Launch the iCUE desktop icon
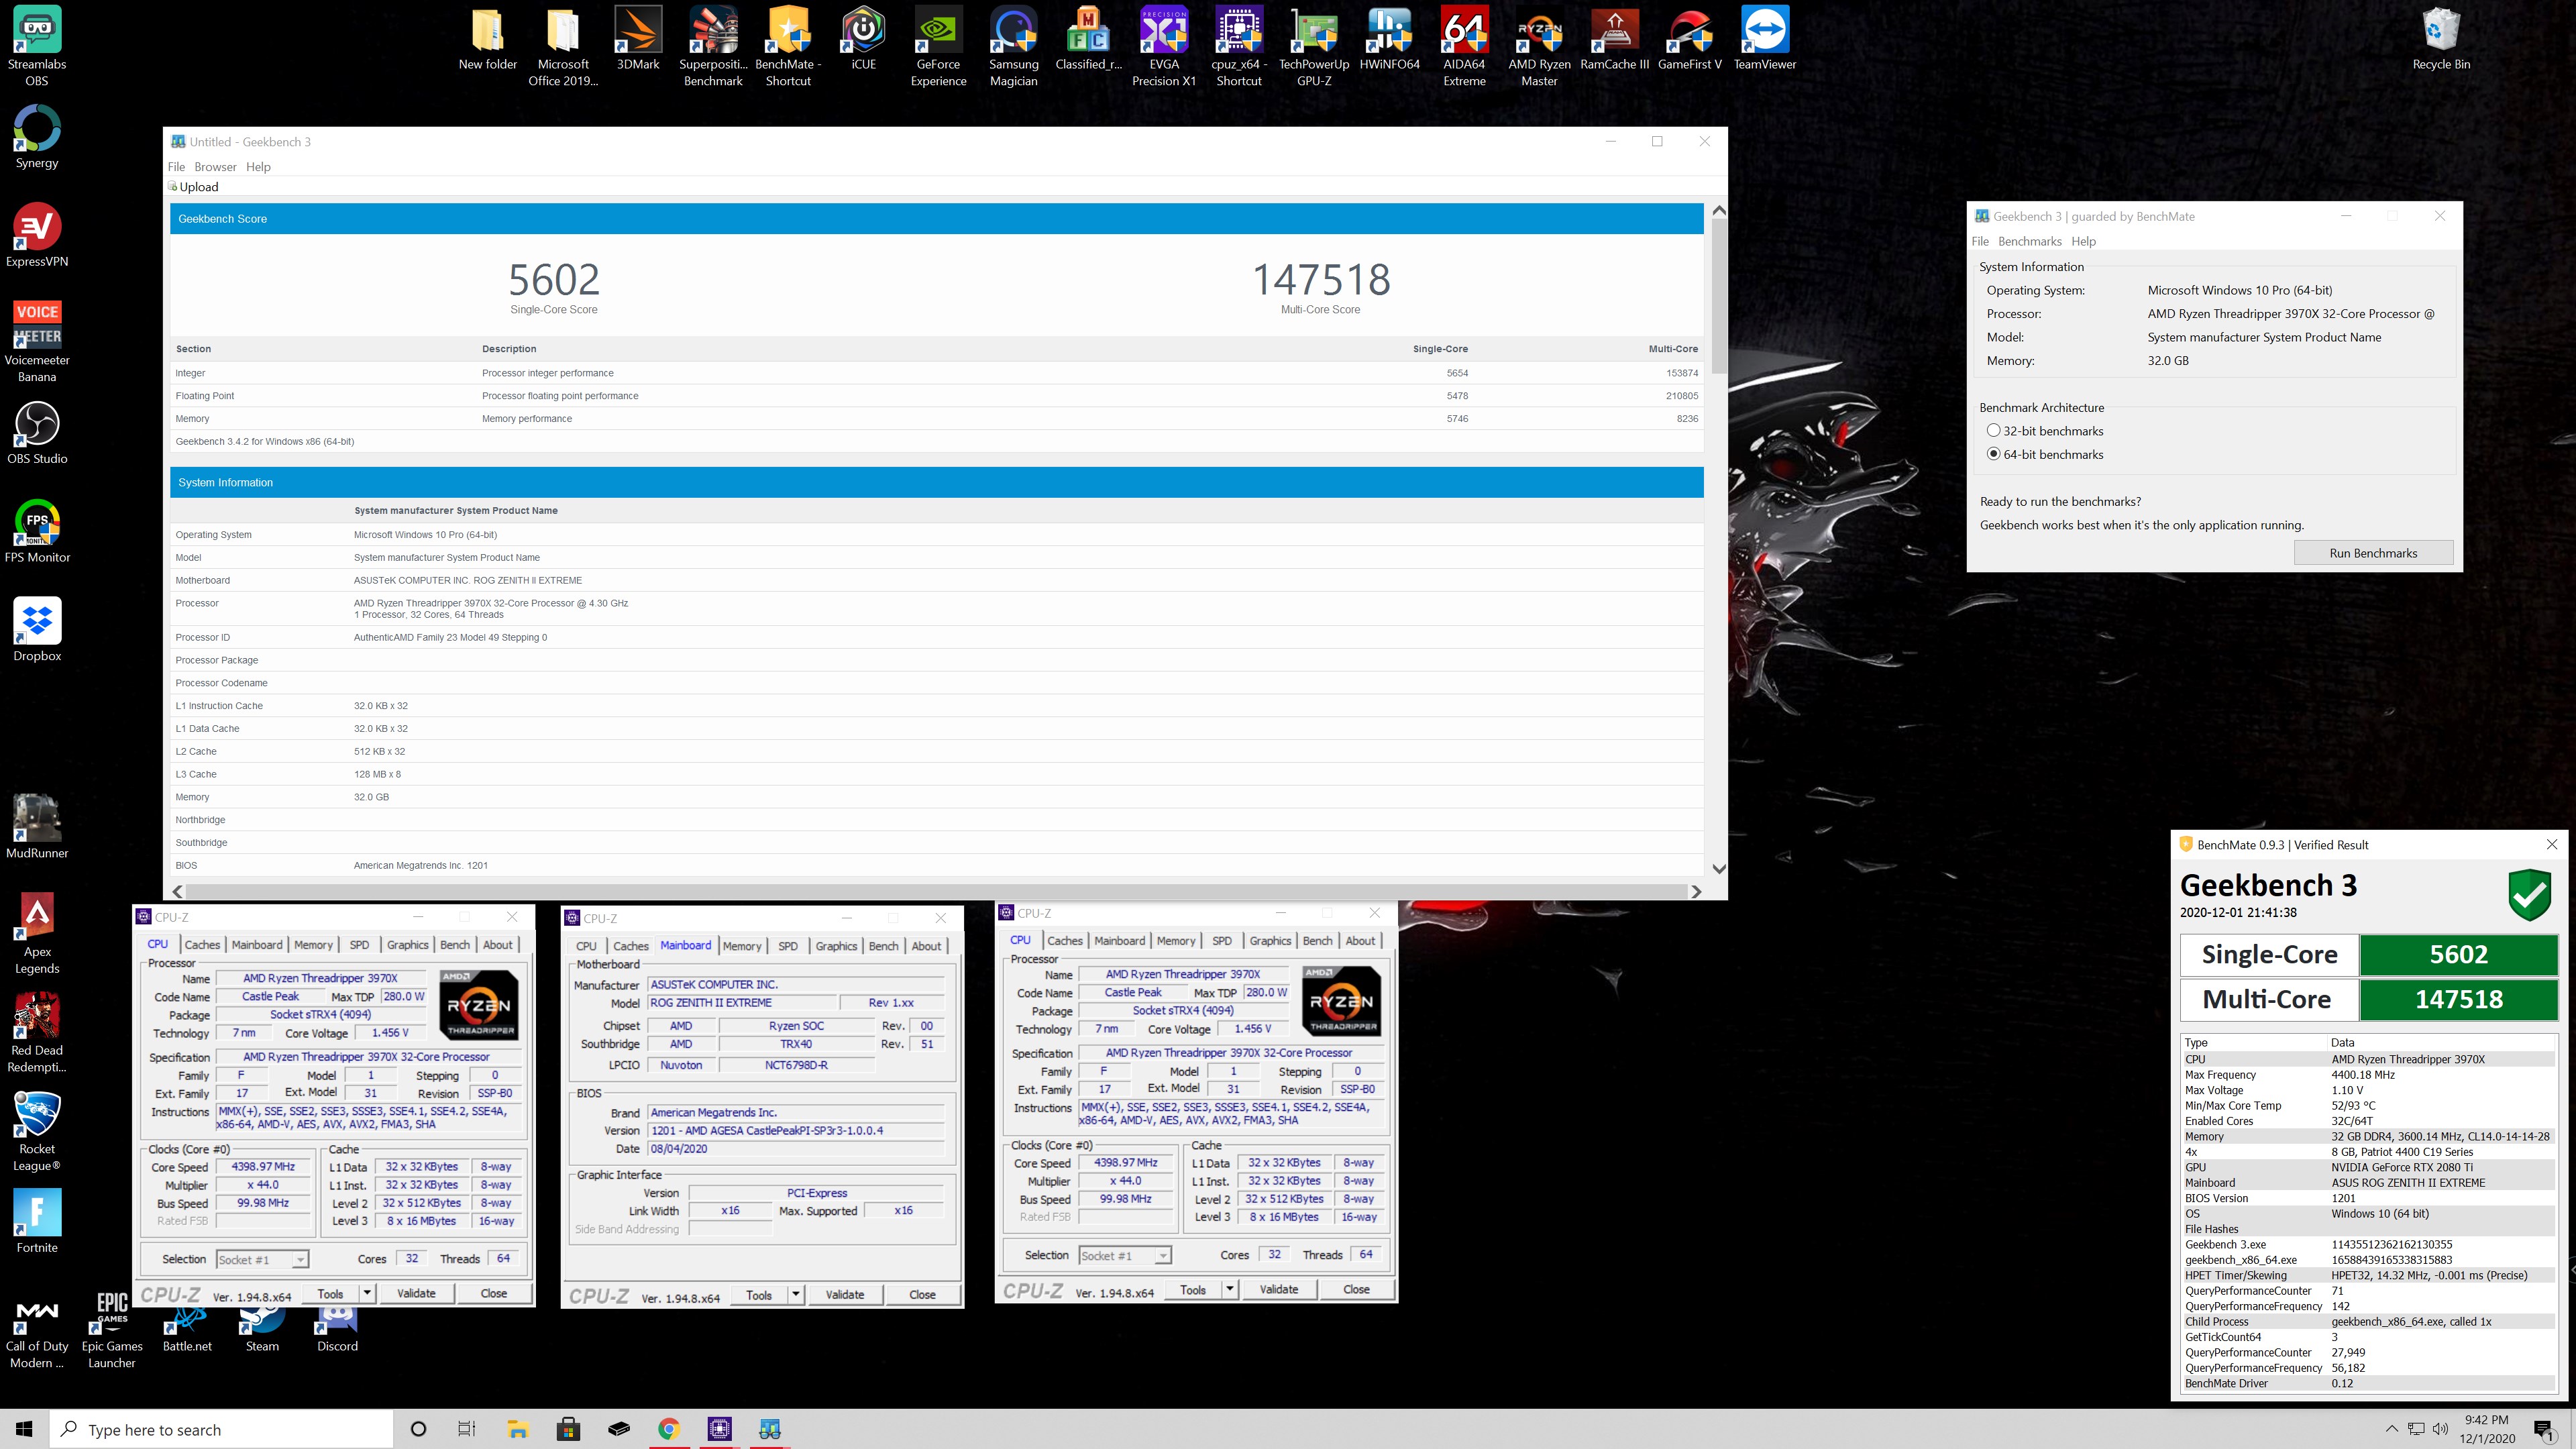 (863, 38)
